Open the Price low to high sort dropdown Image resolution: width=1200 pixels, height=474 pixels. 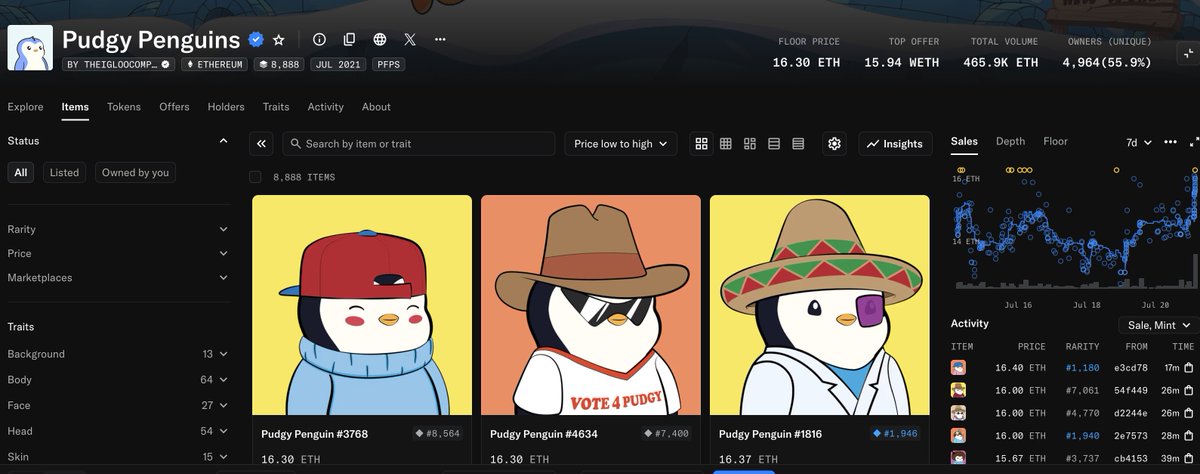[x=620, y=144]
